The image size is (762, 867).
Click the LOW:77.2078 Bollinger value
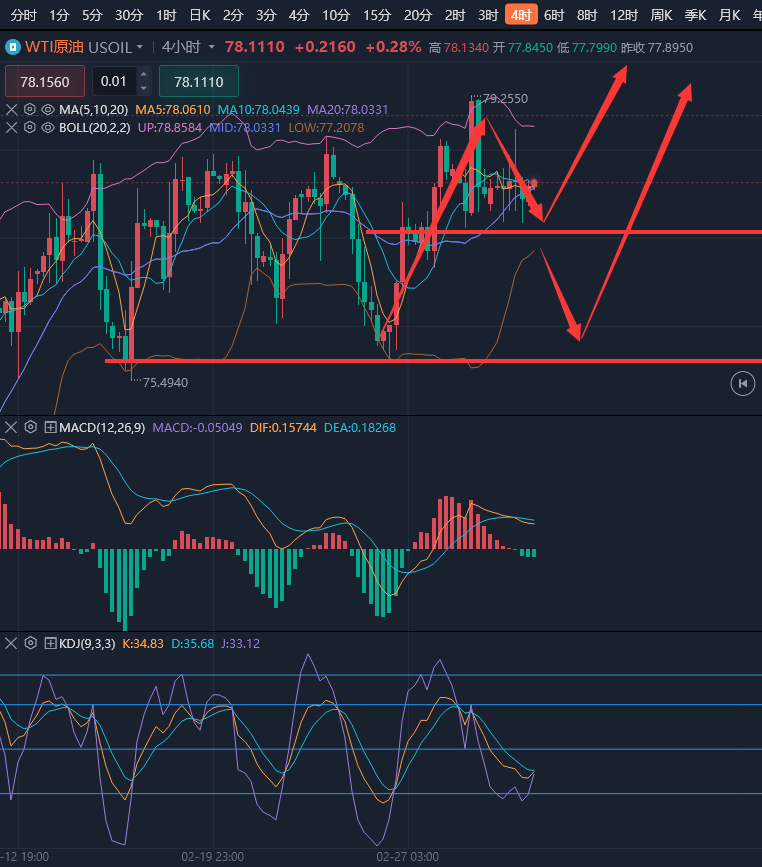pyautogui.click(x=326, y=128)
